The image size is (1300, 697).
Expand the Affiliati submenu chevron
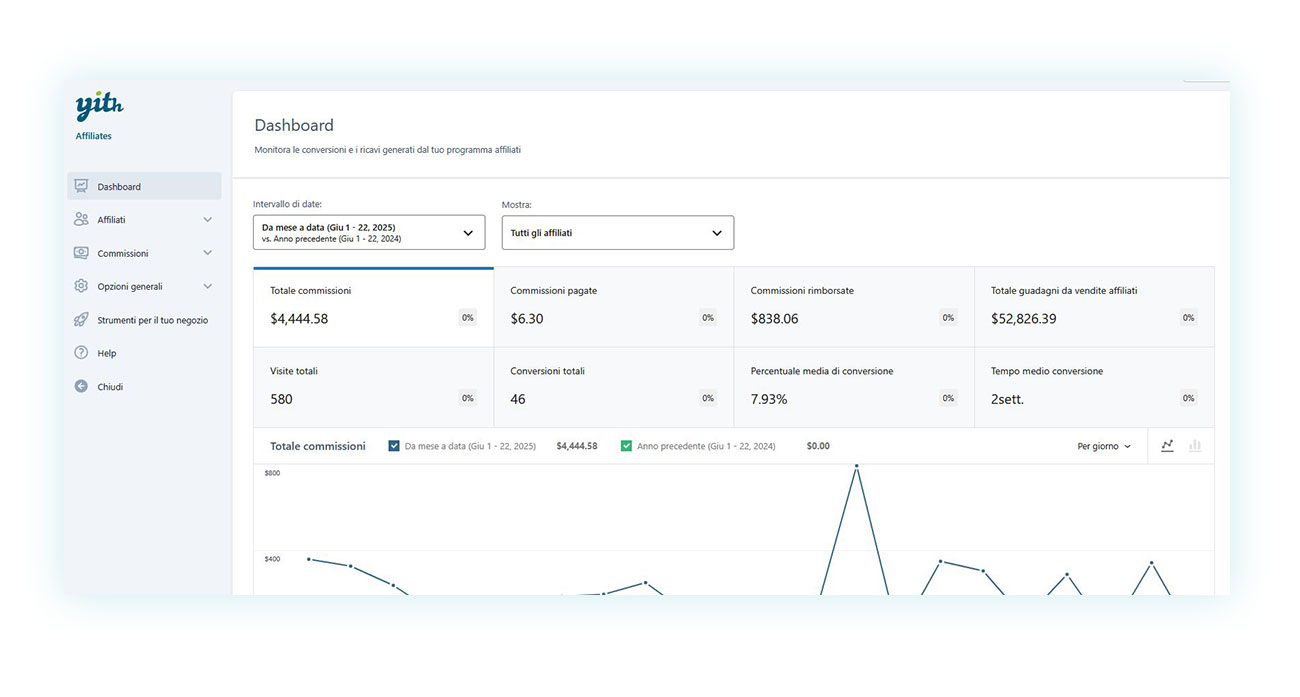[x=208, y=220]
